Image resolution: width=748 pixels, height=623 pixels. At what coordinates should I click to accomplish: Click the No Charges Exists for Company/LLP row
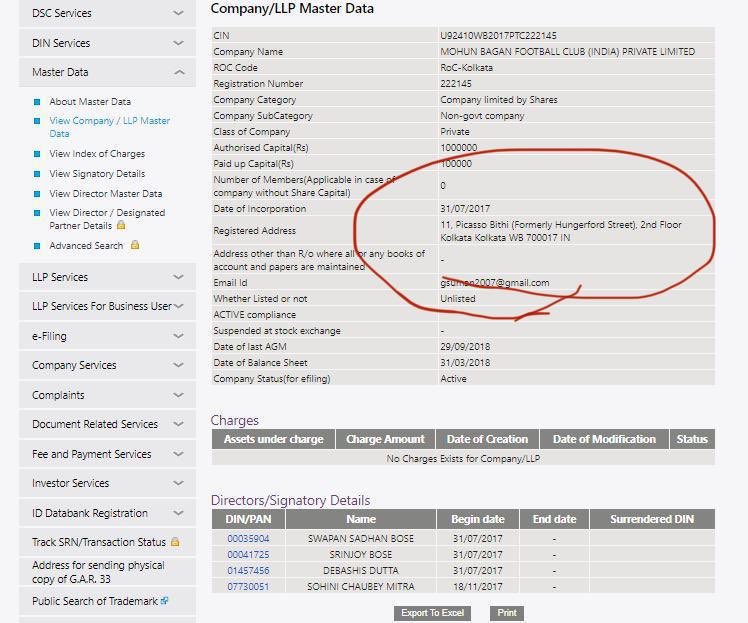pyautogui.click(x=463, y=458)
